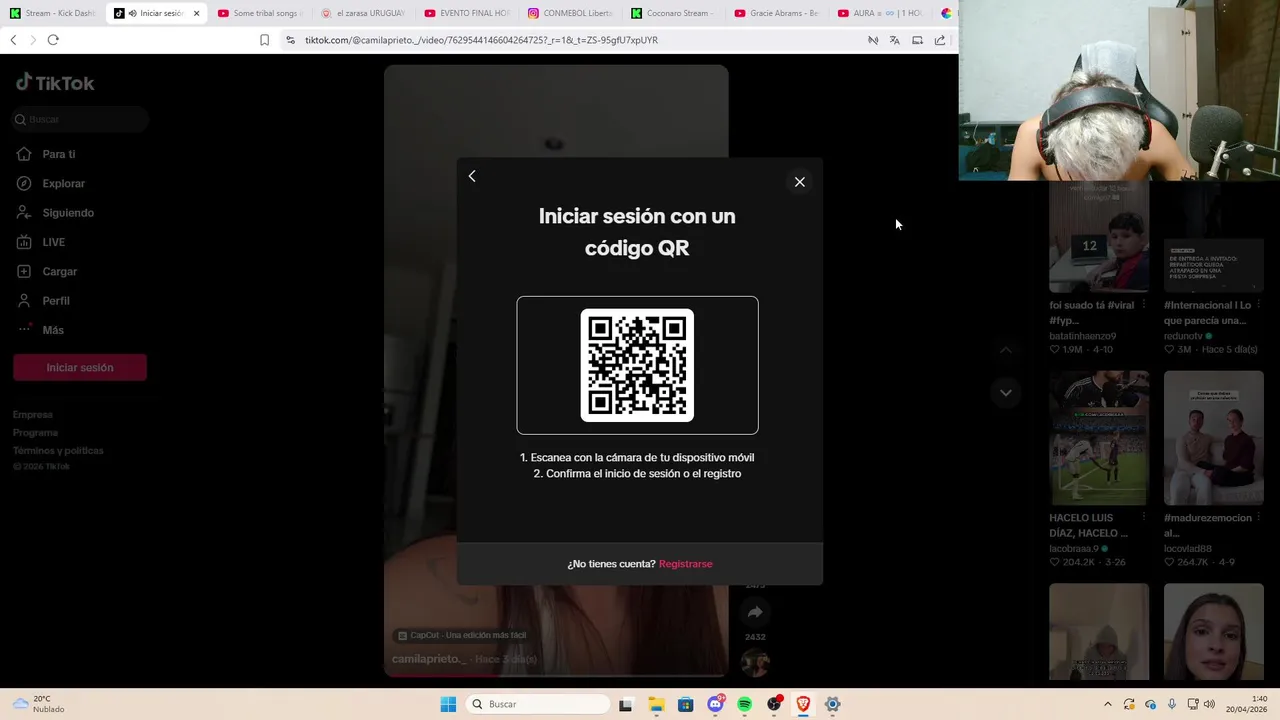
Task: Open options for HACELO LUIS DÍAZ video
Action: tap(1142, 518)
